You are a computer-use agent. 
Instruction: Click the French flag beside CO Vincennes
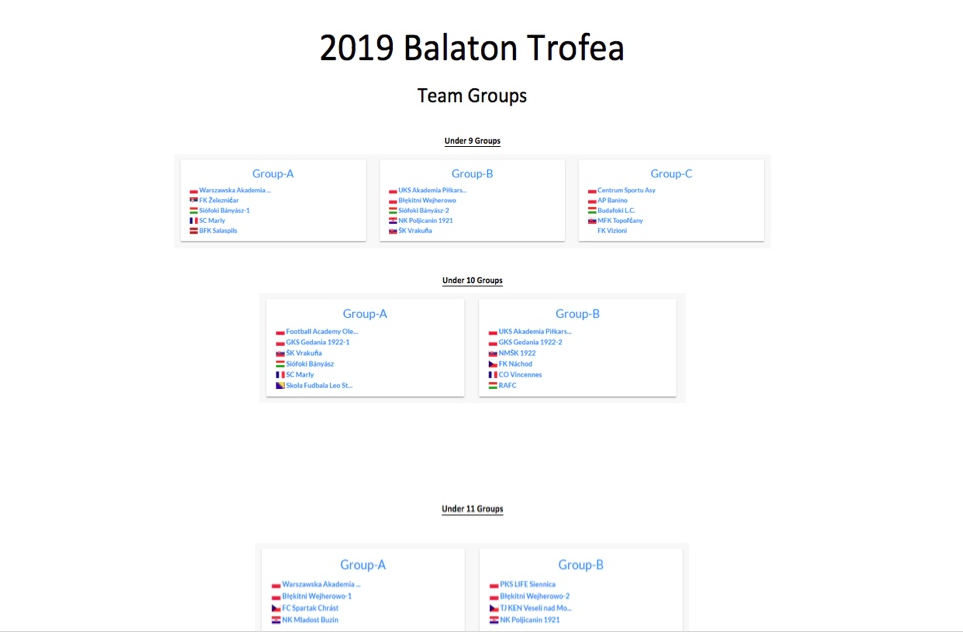tap(493, 375)
